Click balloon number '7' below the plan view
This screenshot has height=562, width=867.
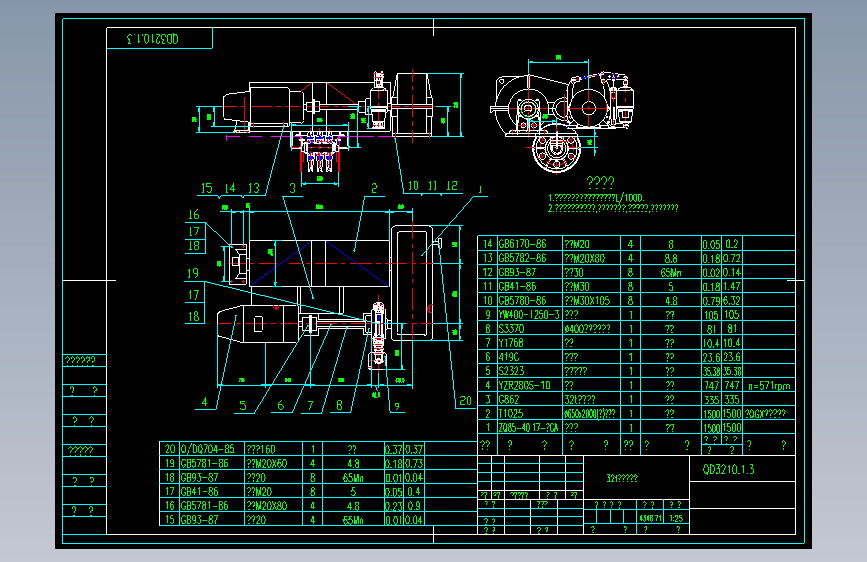point(311,405)
